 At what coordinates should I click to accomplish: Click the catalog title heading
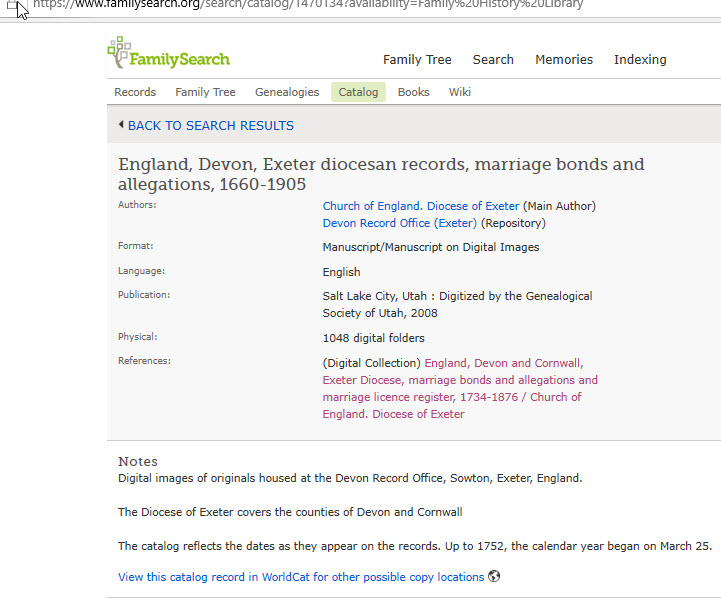click(x=381, y=174)
